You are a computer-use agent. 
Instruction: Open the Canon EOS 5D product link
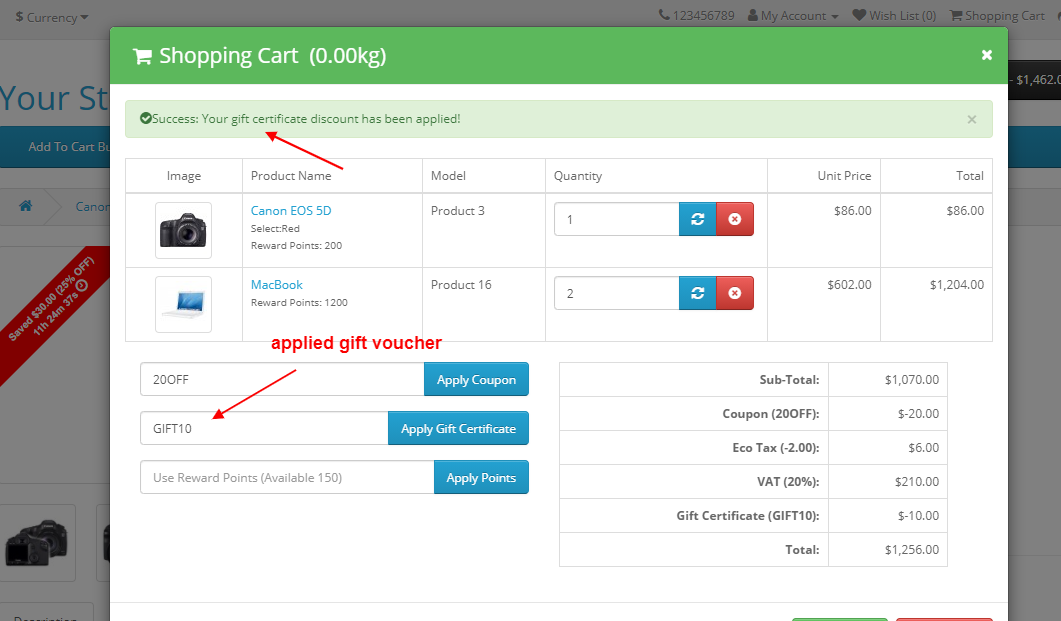[x=289, y=210]
